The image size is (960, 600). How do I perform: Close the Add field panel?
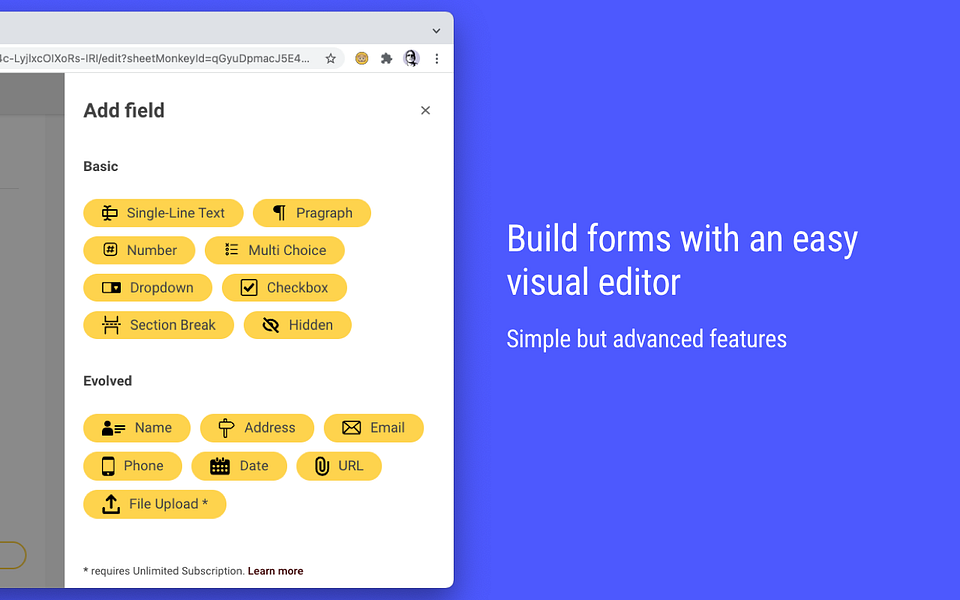tap(426, 110)
